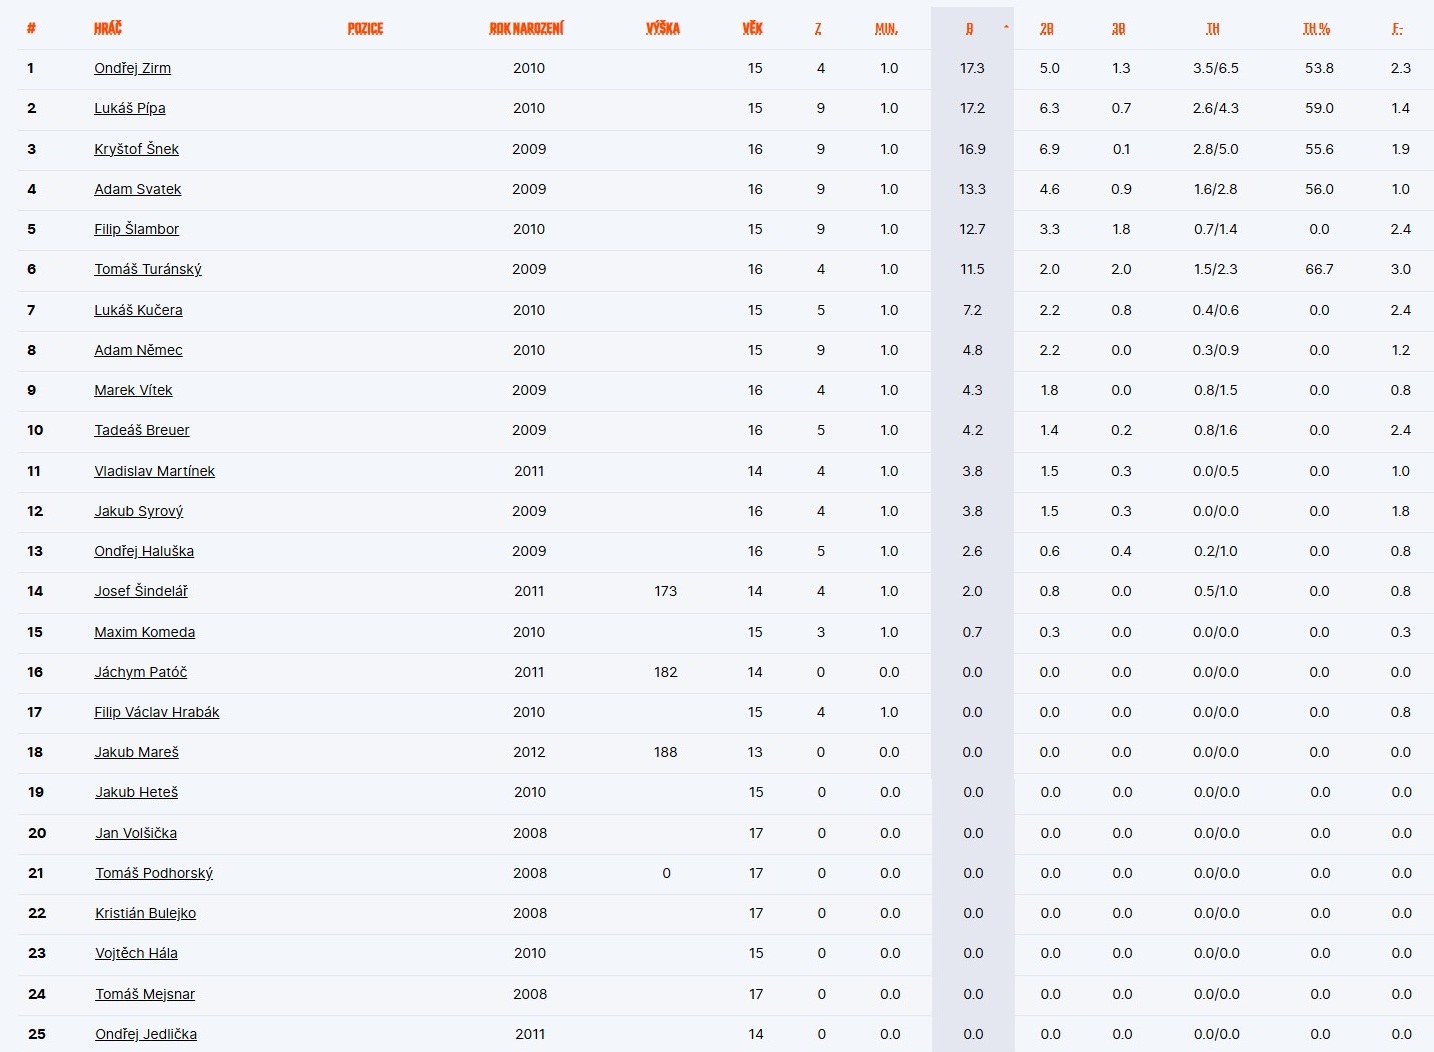Sort by ROK NAROZENÍ header

(527, 29)
